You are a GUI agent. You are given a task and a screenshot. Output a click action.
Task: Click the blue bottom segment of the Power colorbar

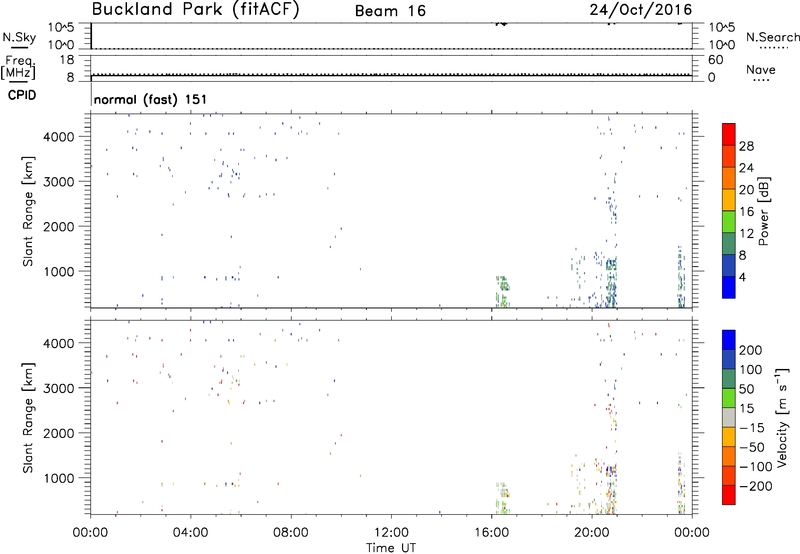coord(729,287)
